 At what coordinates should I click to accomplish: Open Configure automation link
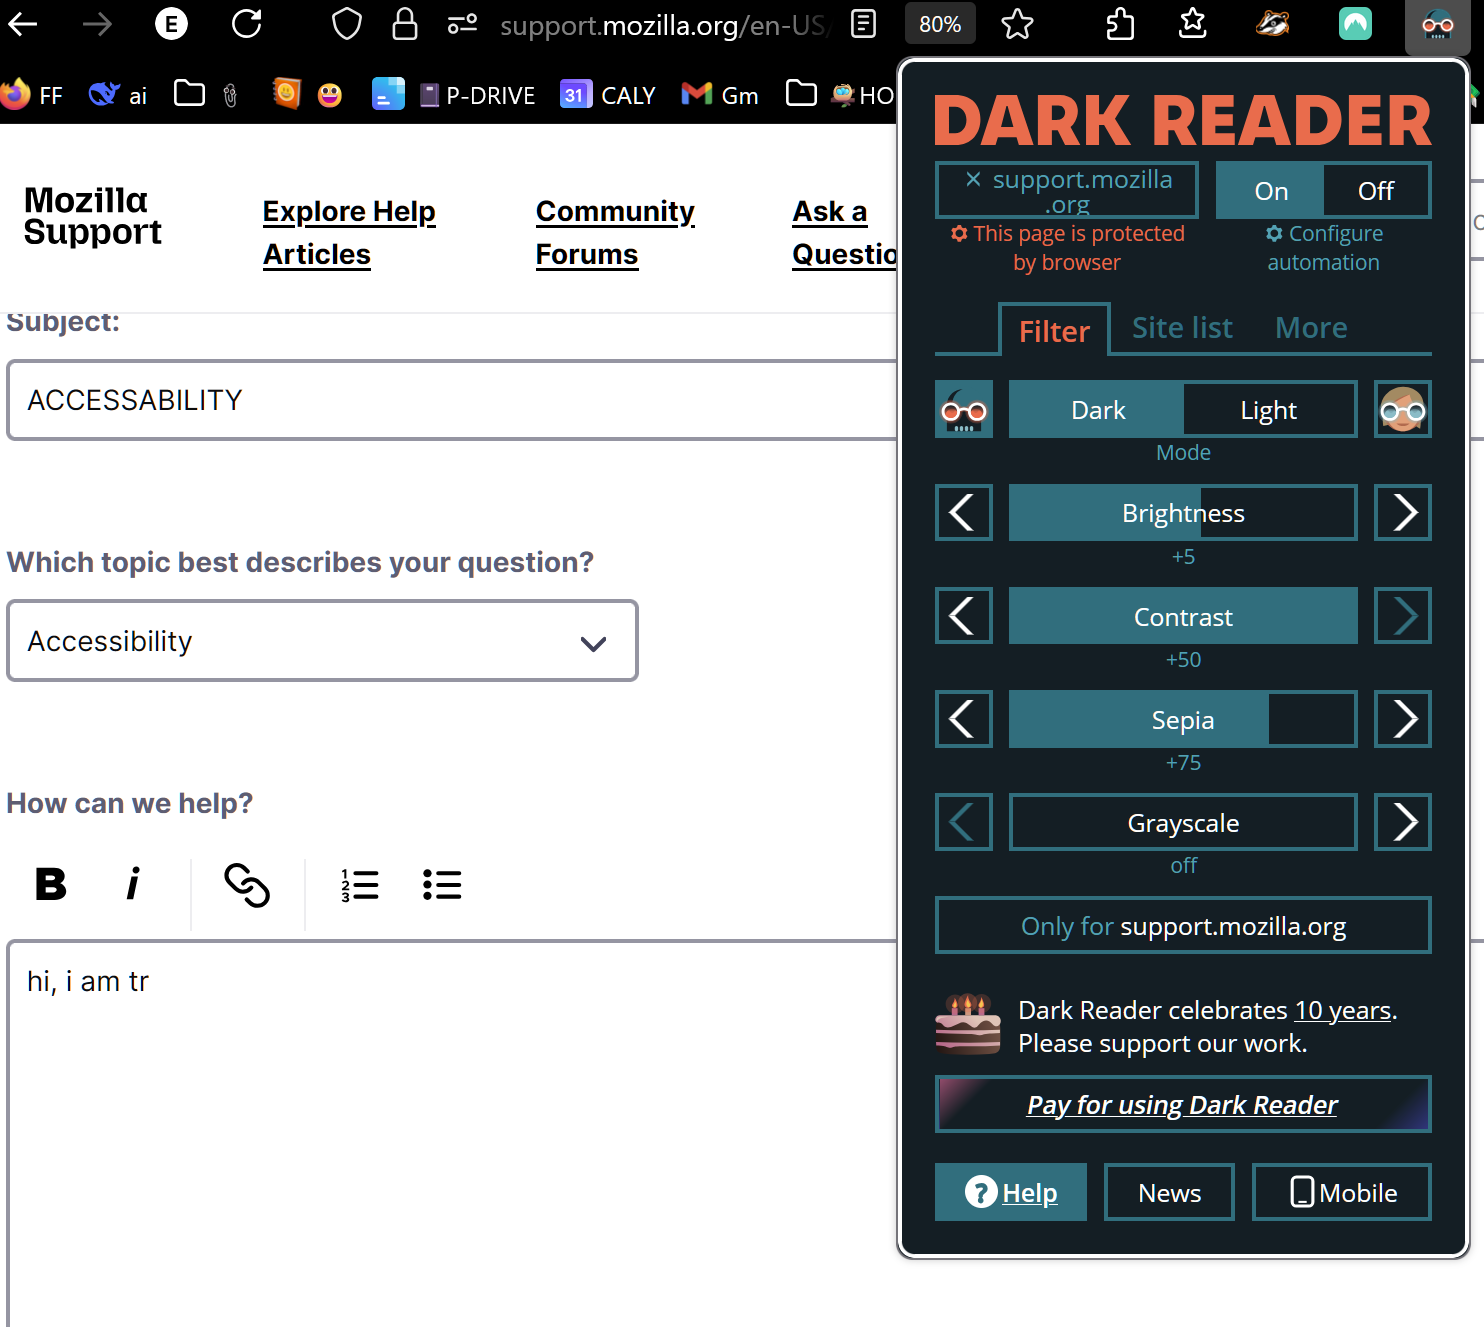click(1324, 248)
